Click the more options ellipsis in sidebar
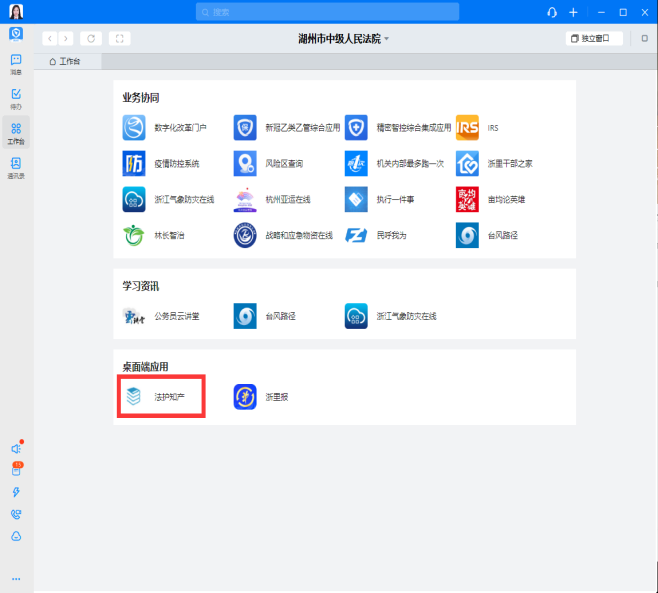Screen dimensions: 658x593 click(16, 578)
